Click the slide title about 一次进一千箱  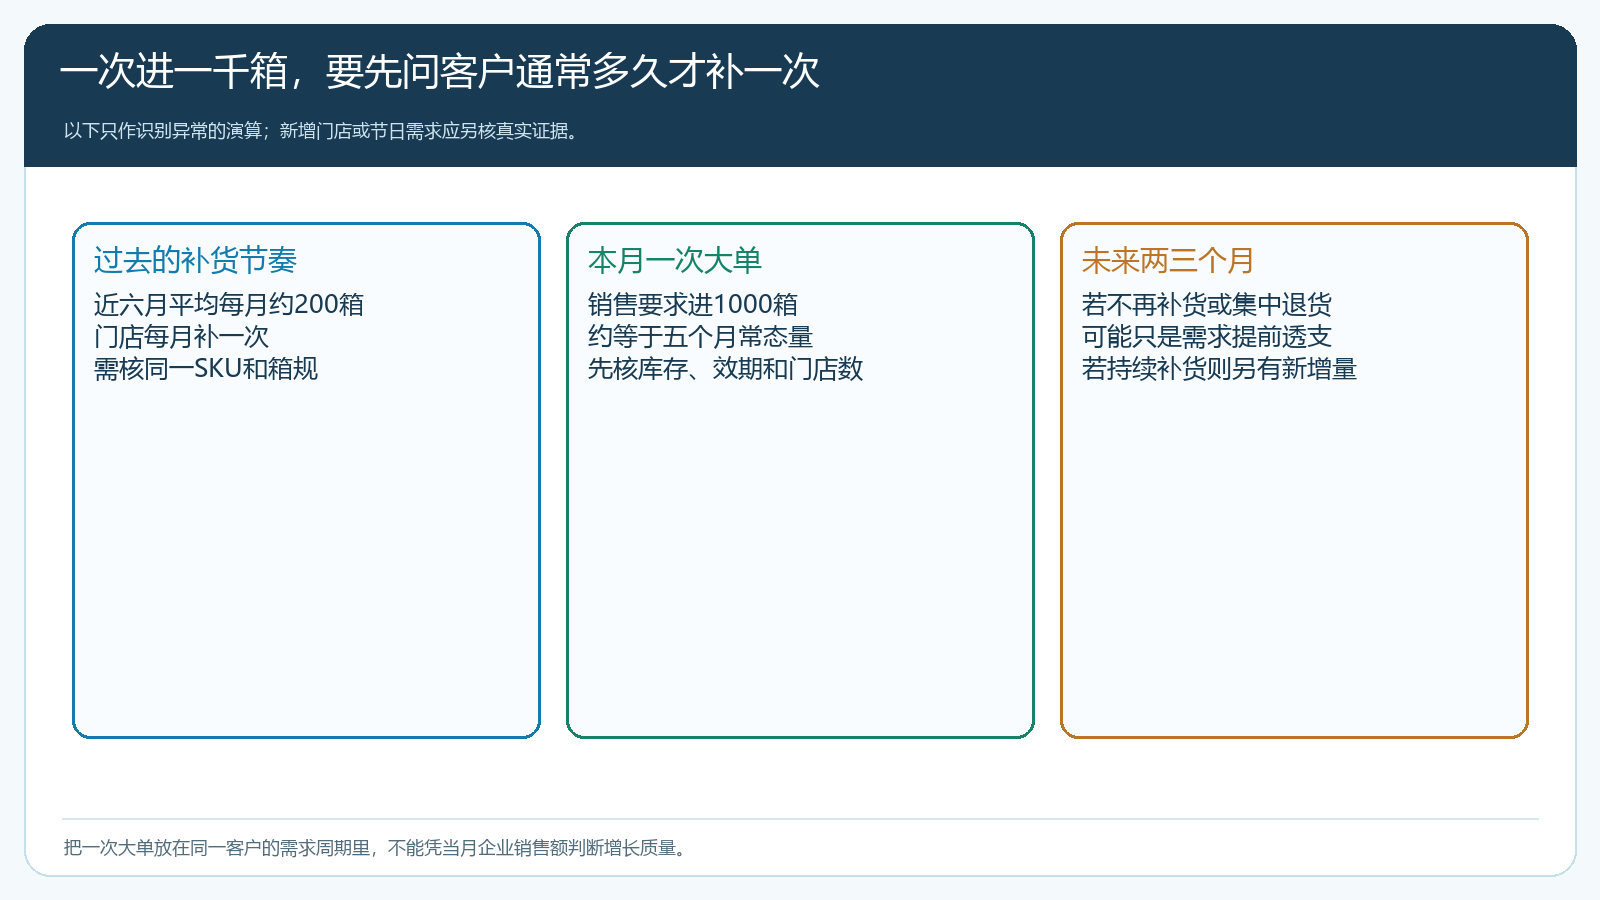pyautogui.click(x=440, y=72)
